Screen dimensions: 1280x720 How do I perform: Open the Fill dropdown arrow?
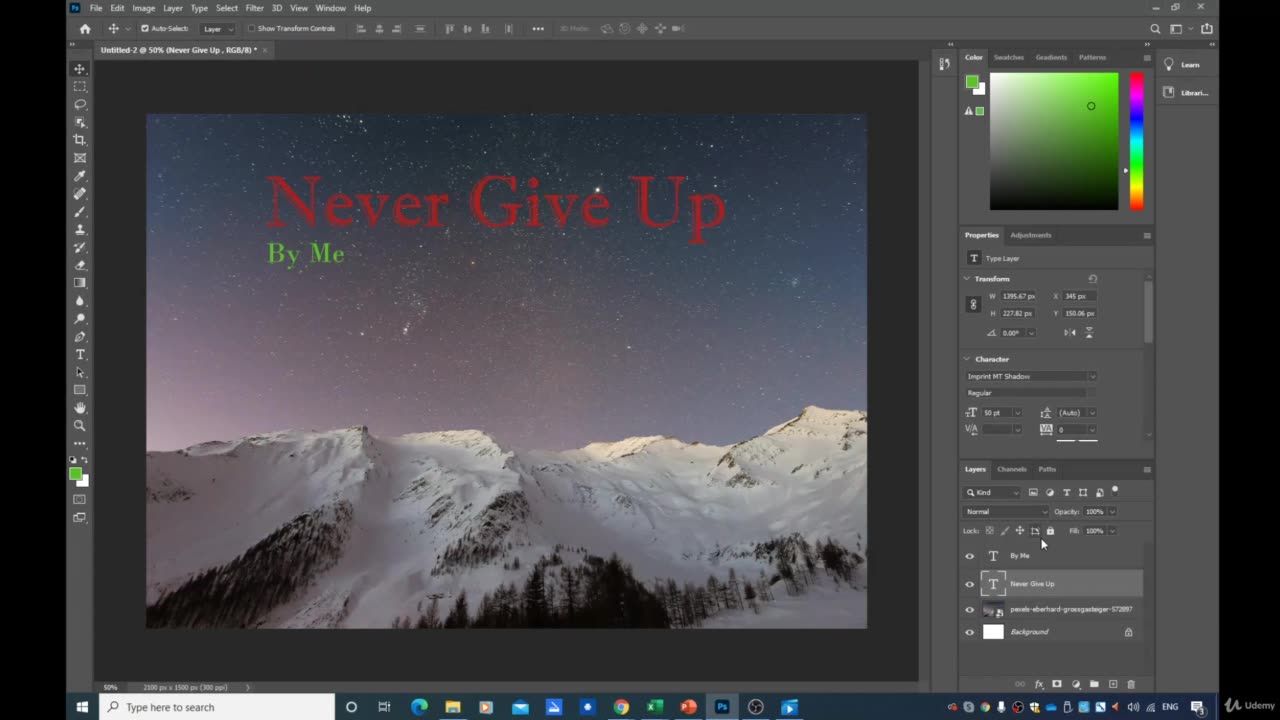[x=1111, y=531]
